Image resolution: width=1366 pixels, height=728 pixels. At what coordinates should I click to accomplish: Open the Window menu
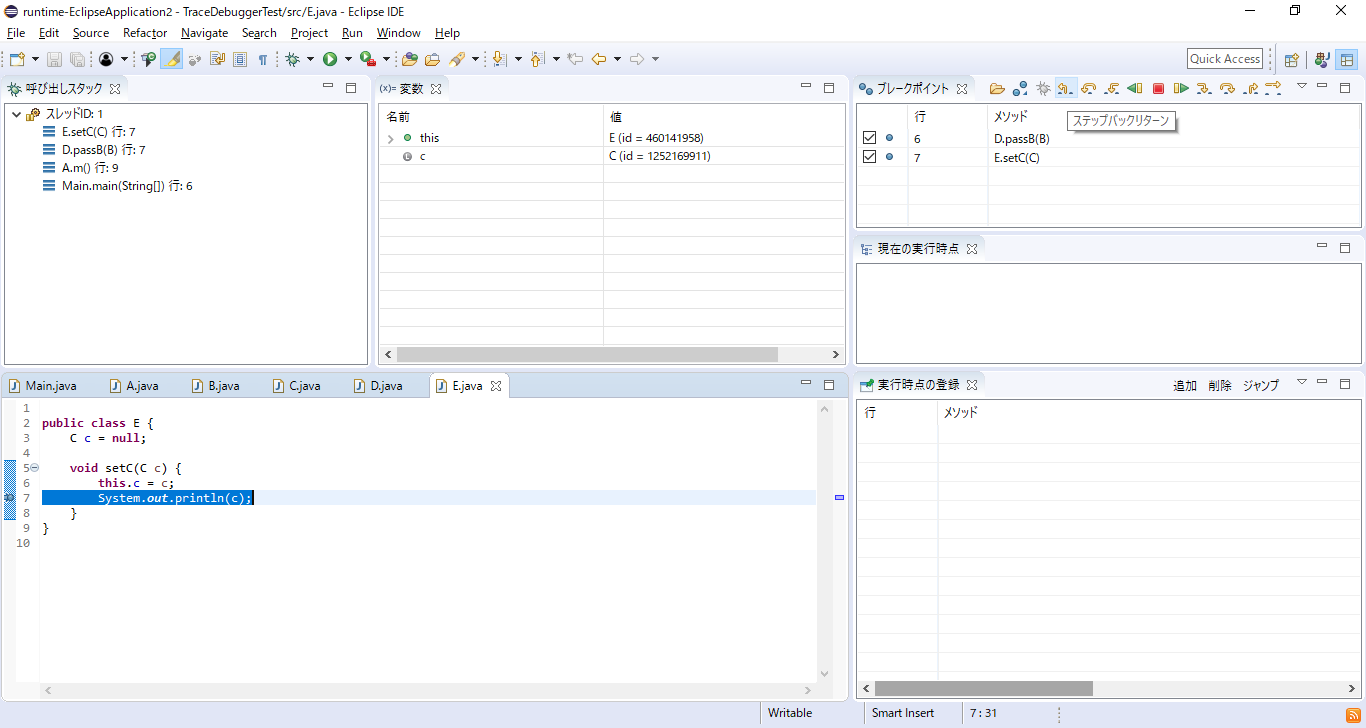pos(398,33)
